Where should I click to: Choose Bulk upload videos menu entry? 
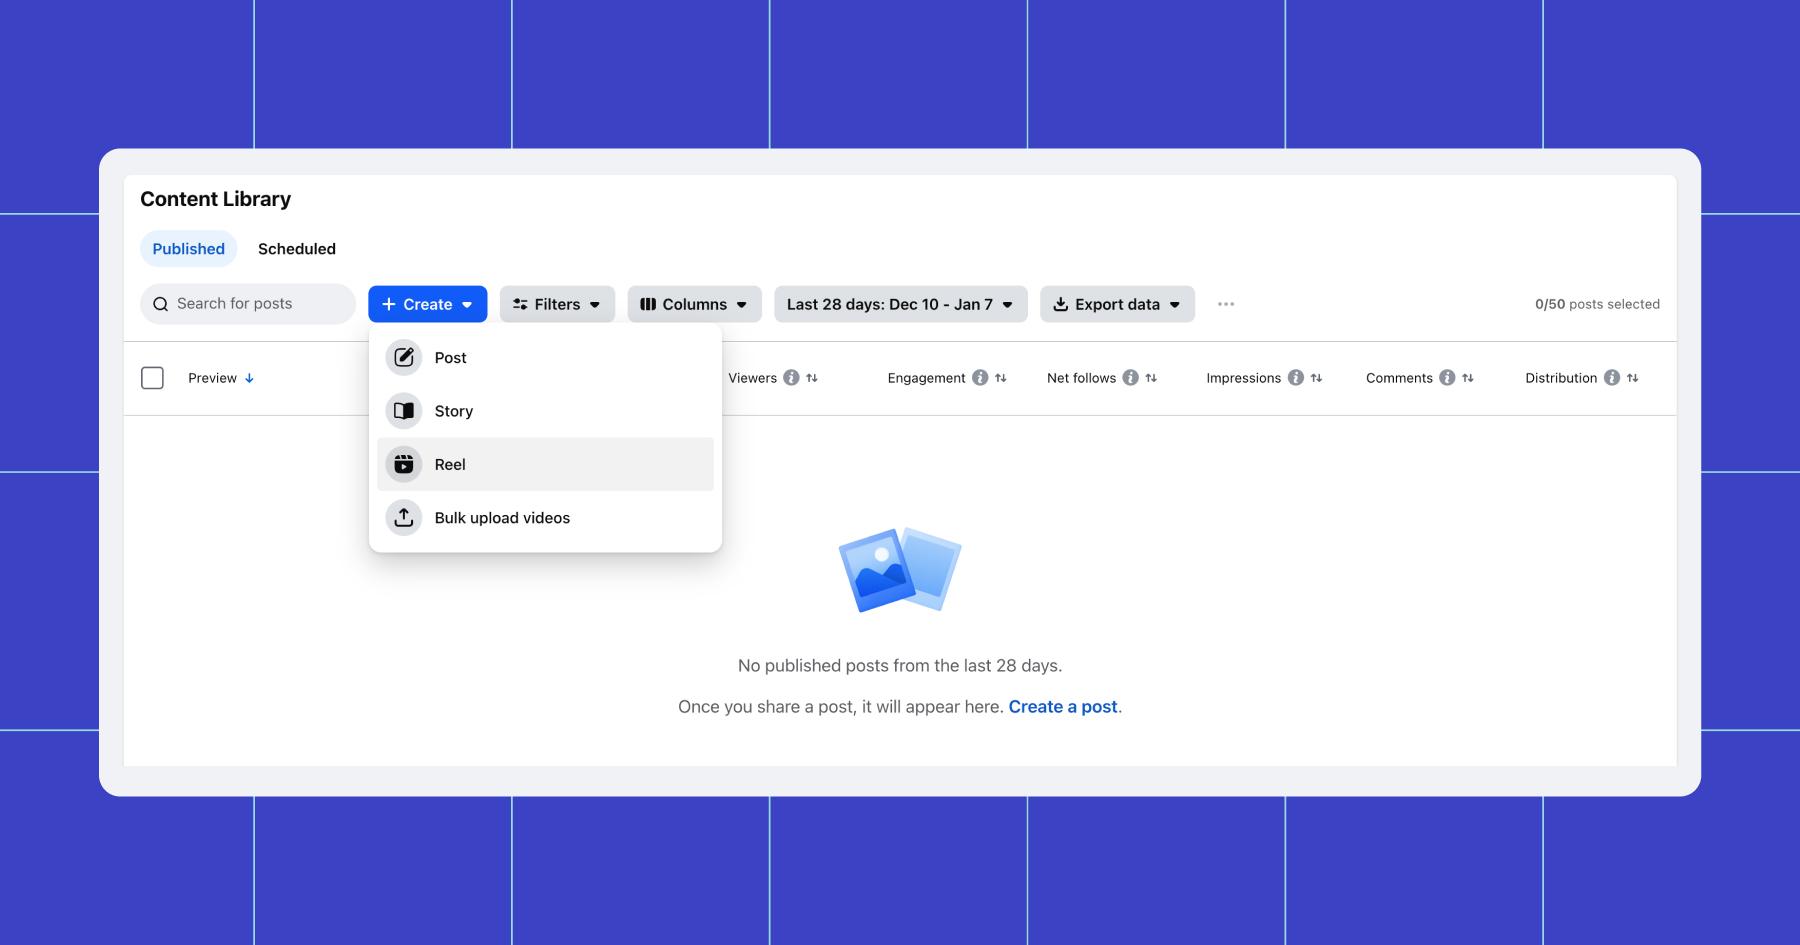[x=545, y=517]
